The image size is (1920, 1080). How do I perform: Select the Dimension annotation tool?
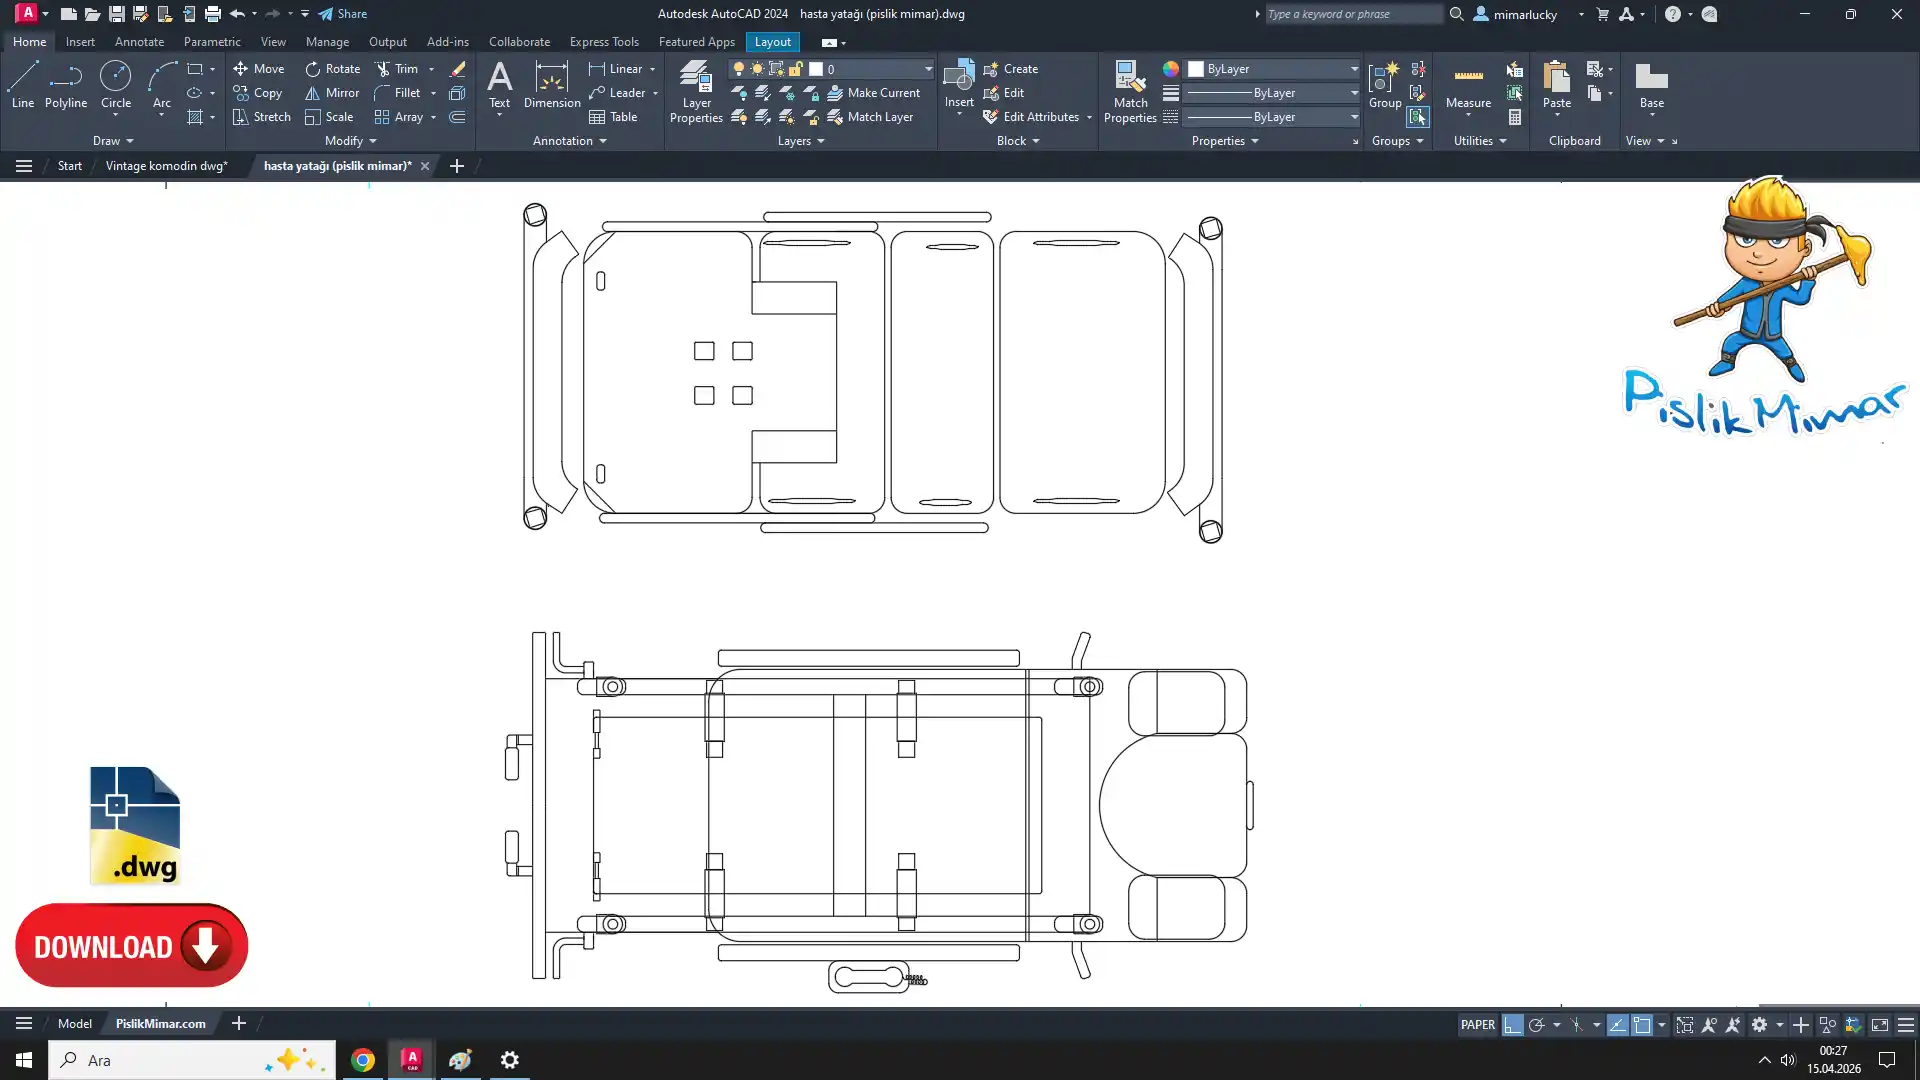coord(551,84)
